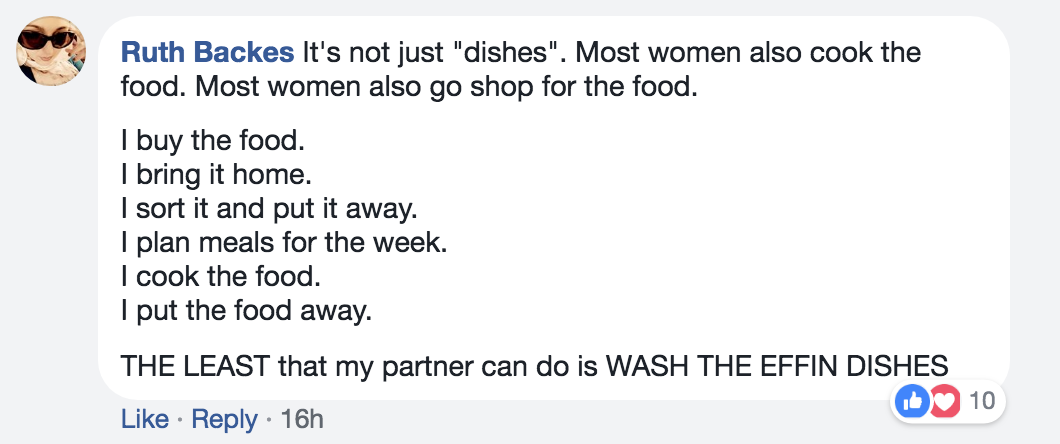Click the line "I put the food away."

(x=247, y=310)
